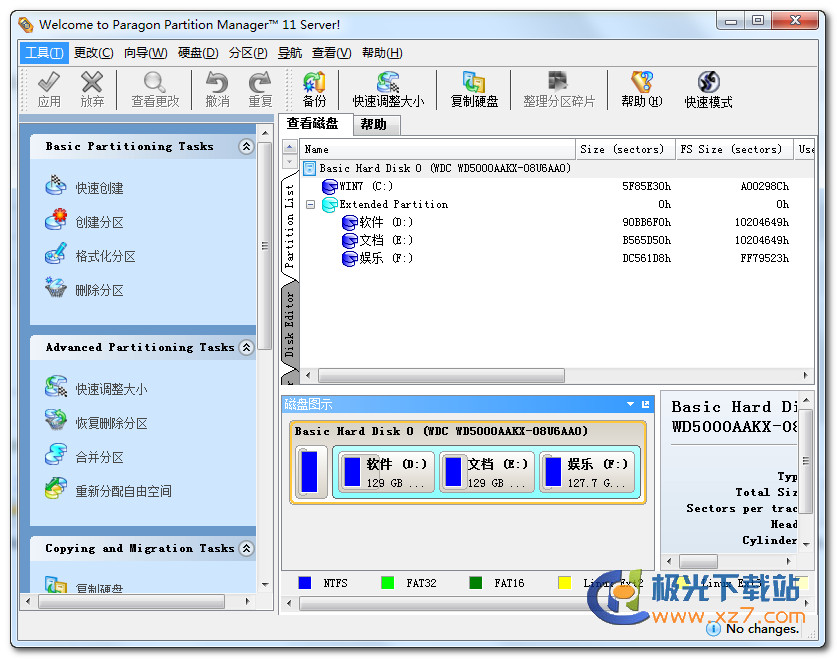Switch to the 查看磁盘 tab
Screen dimensions: 837x659
(x=314, y=124)
